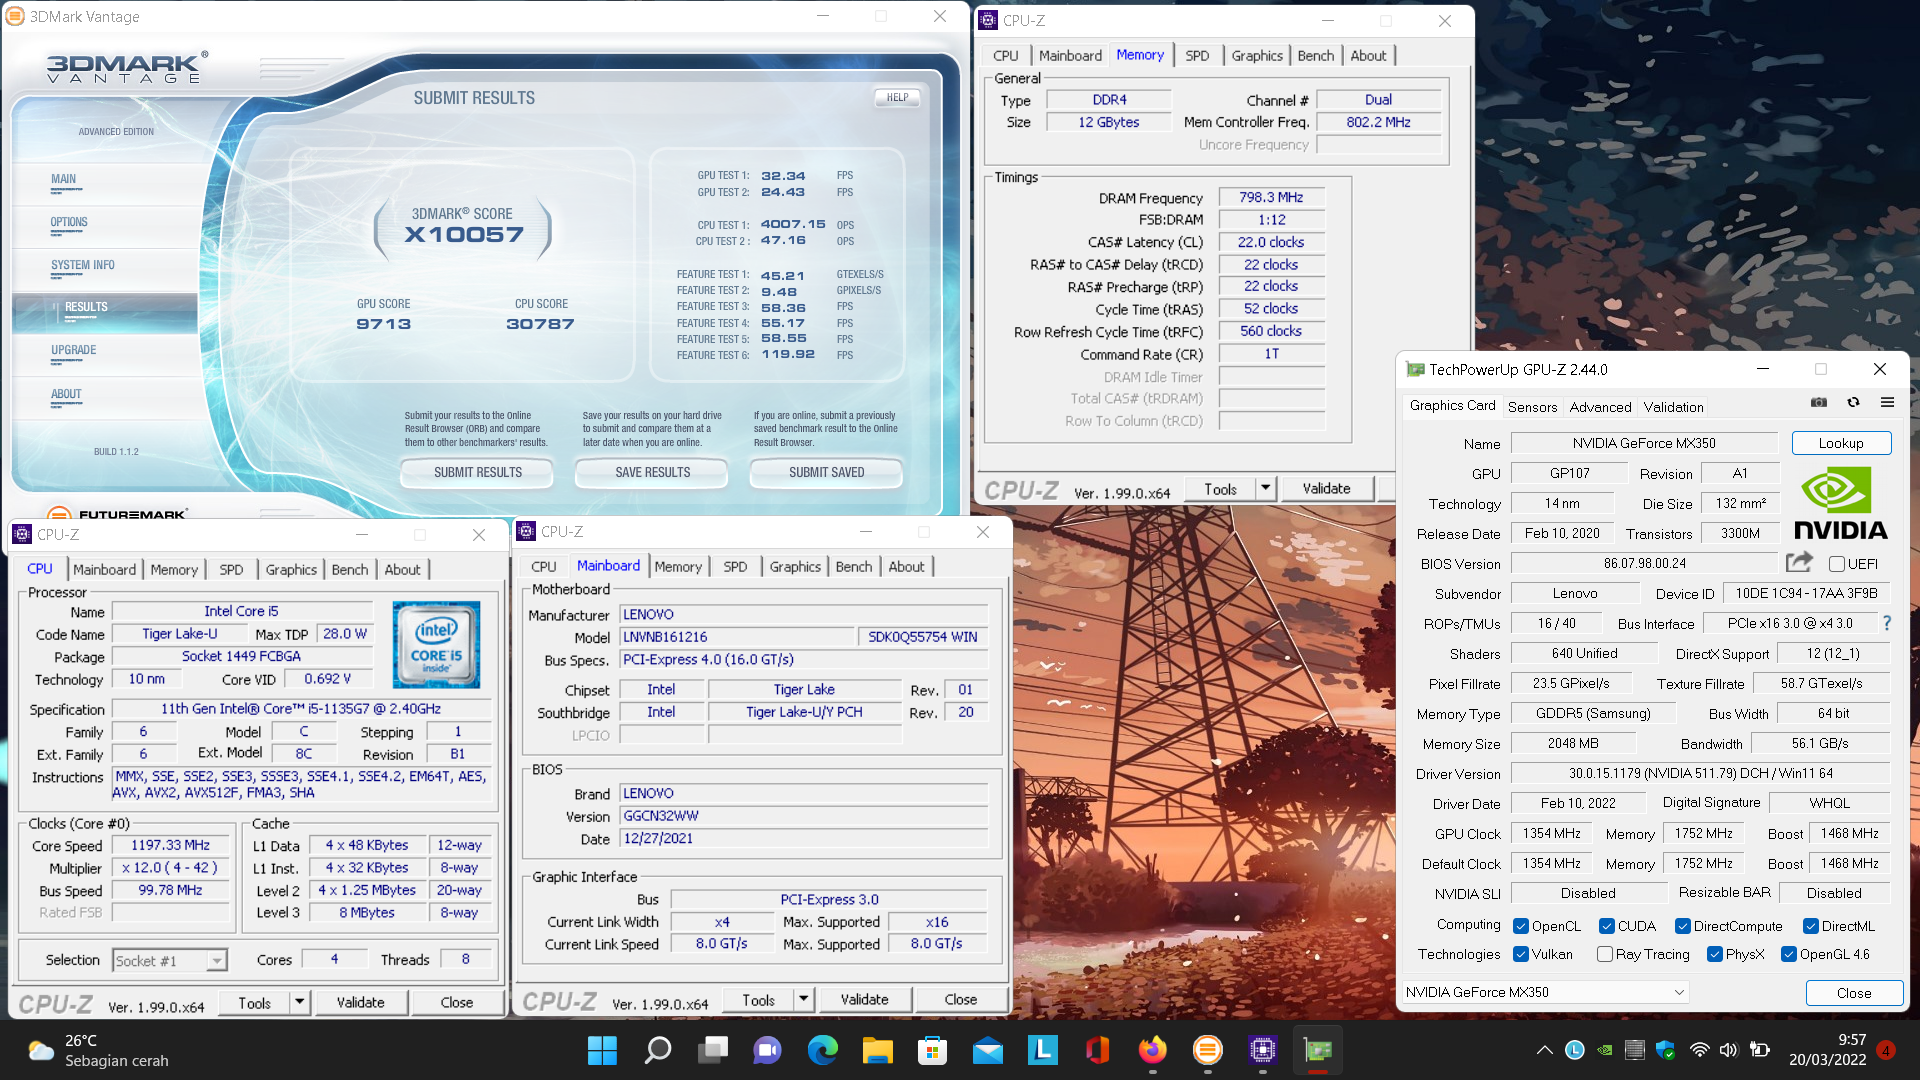Open the GPU-Z hamburger menu

[1887, 402]
